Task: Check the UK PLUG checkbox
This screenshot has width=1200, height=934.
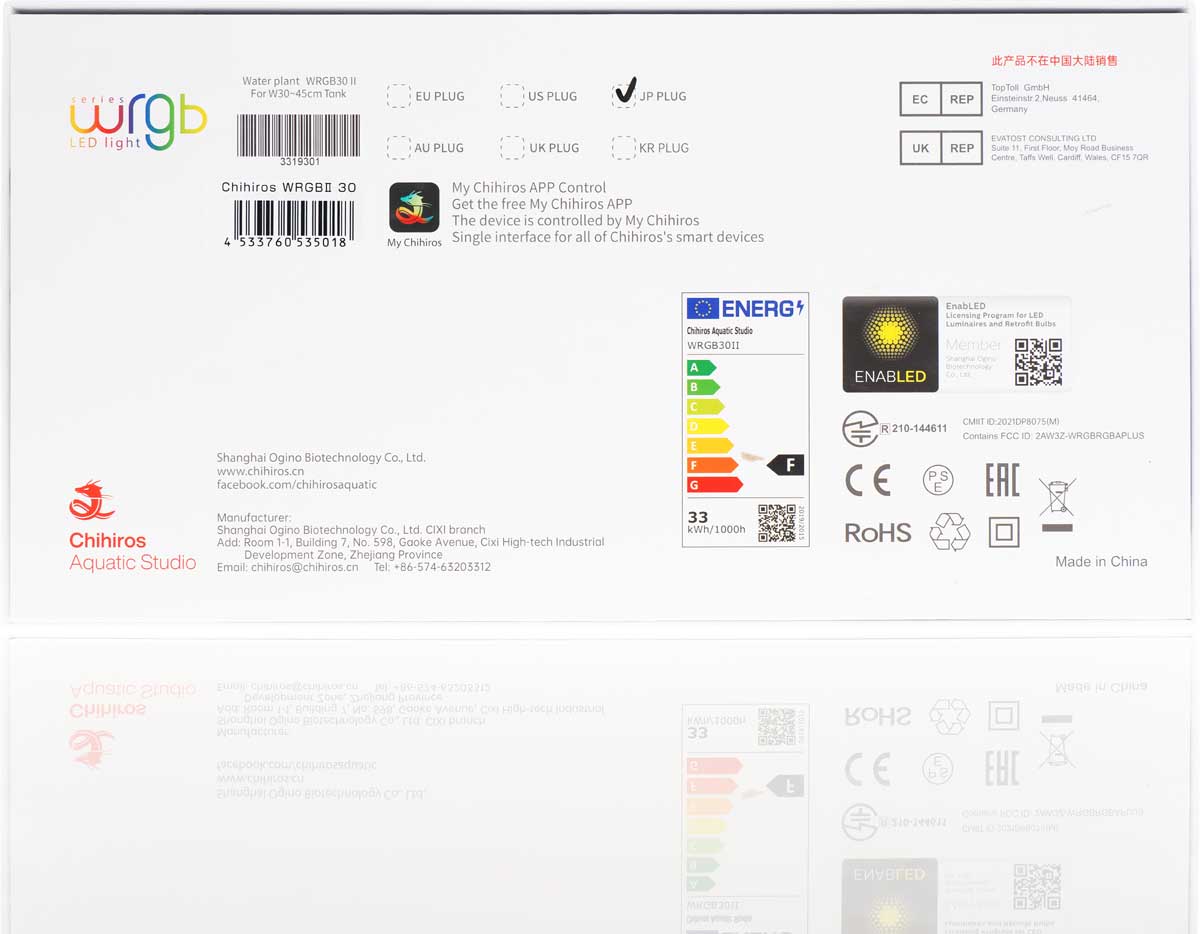Action: point(512,147)
